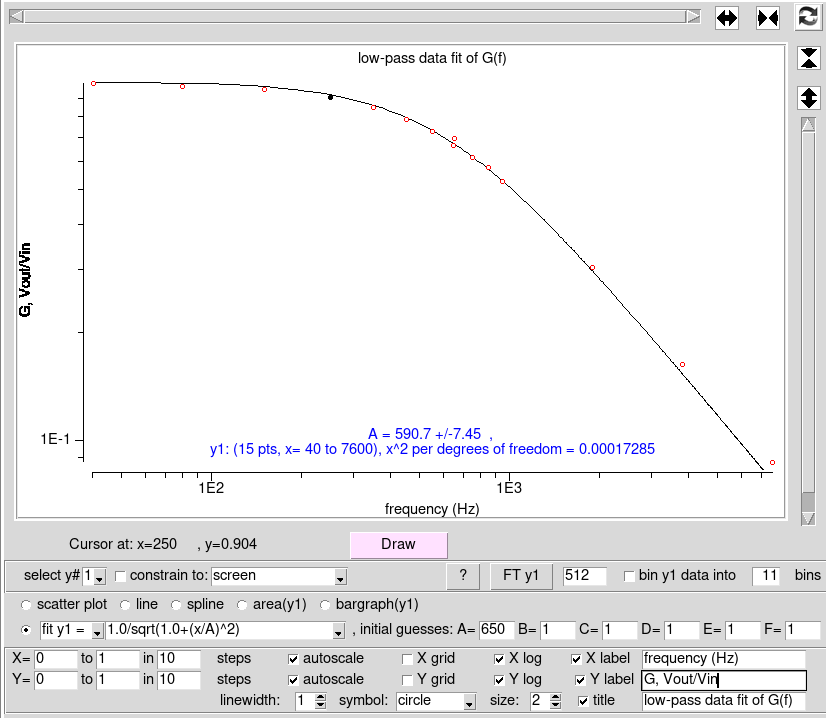This screenshot has height=718, width=826.
Task: Expand the fit function formula dropdown
Action: [340, 630]
